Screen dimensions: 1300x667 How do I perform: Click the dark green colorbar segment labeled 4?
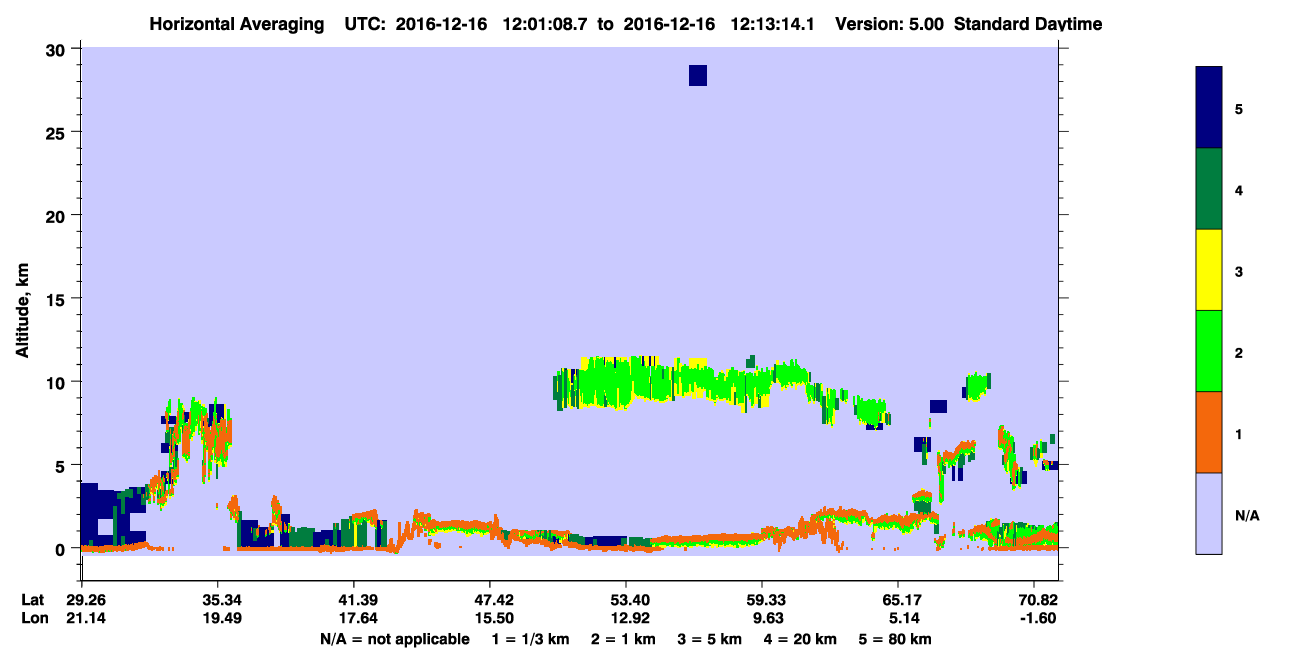(x=1209, y=189)
